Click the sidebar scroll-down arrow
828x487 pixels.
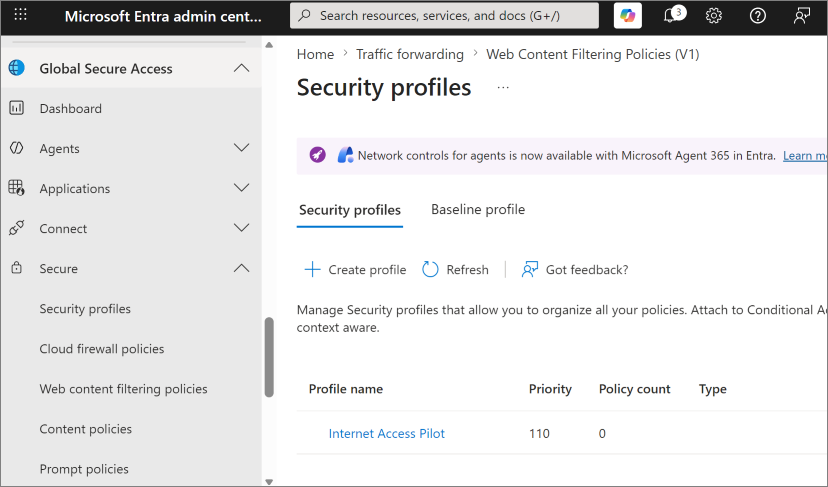click(x=269, y=482)
